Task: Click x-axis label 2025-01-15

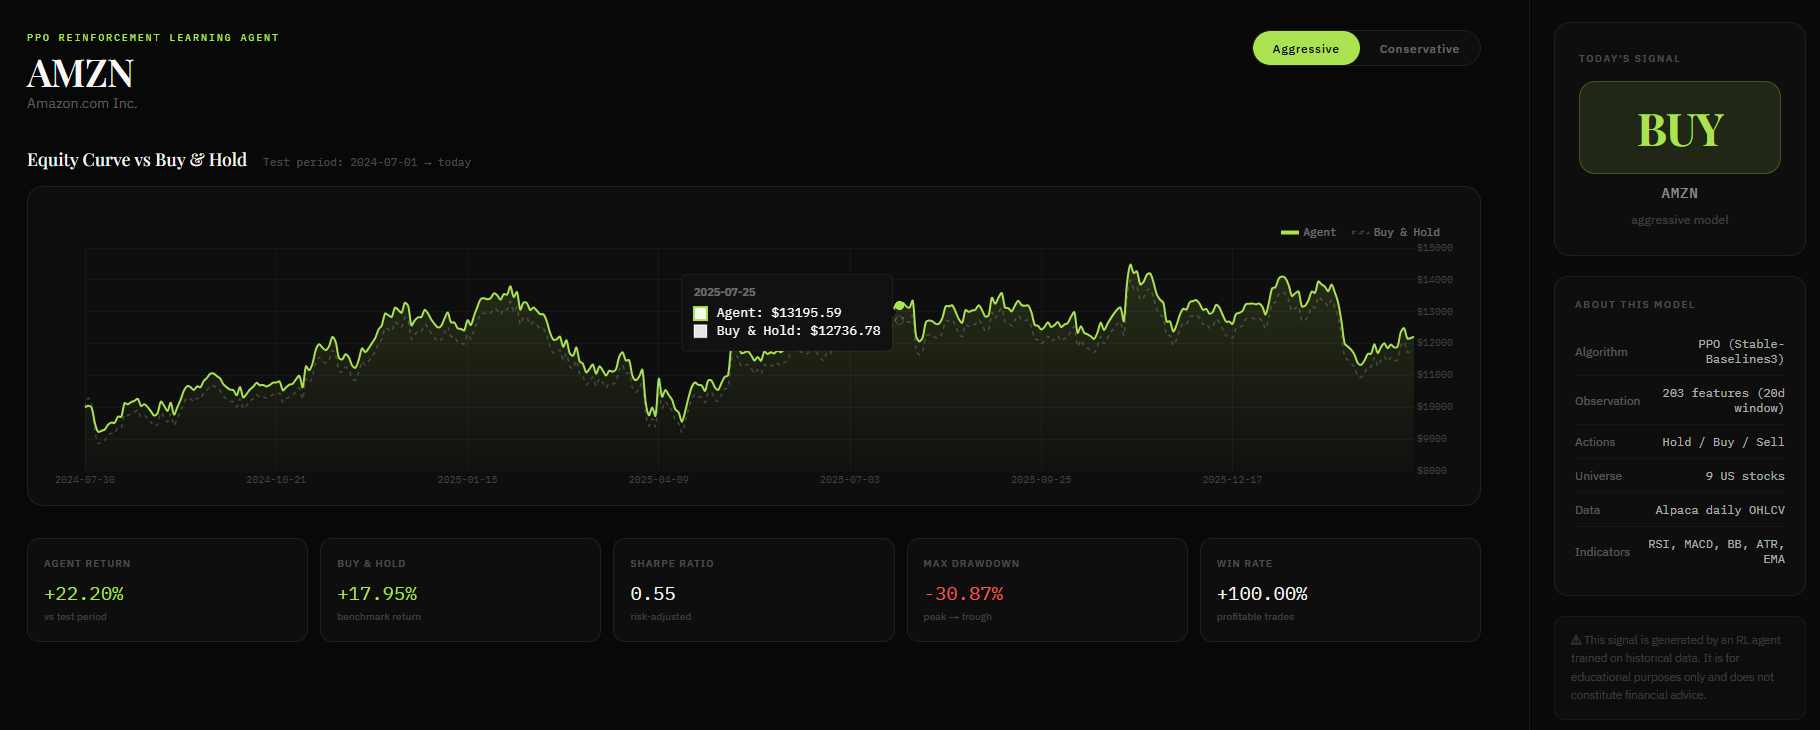Action: coord(467,480)
